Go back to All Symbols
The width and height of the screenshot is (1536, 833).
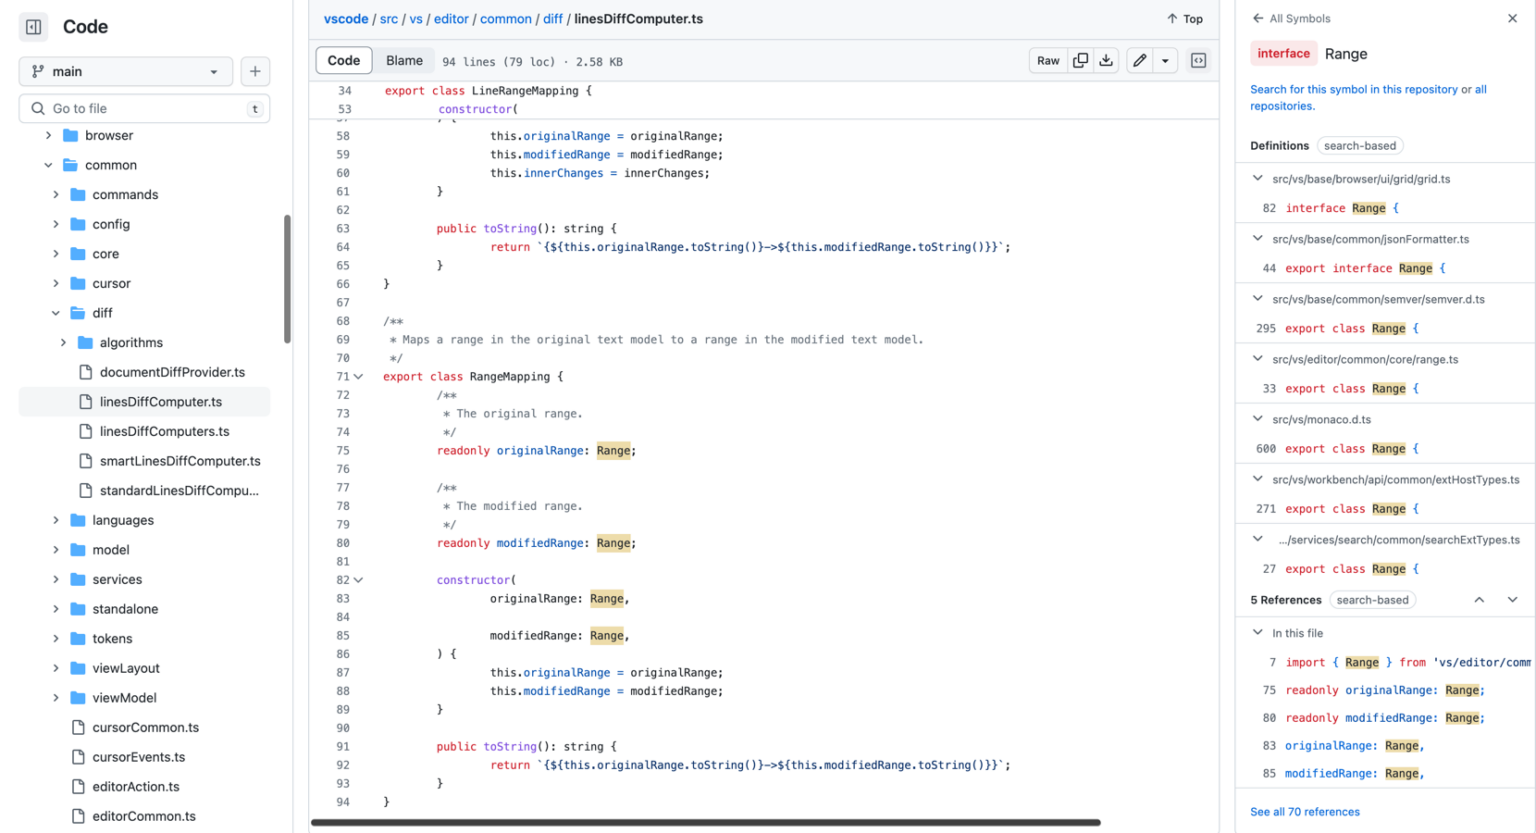1291,18
